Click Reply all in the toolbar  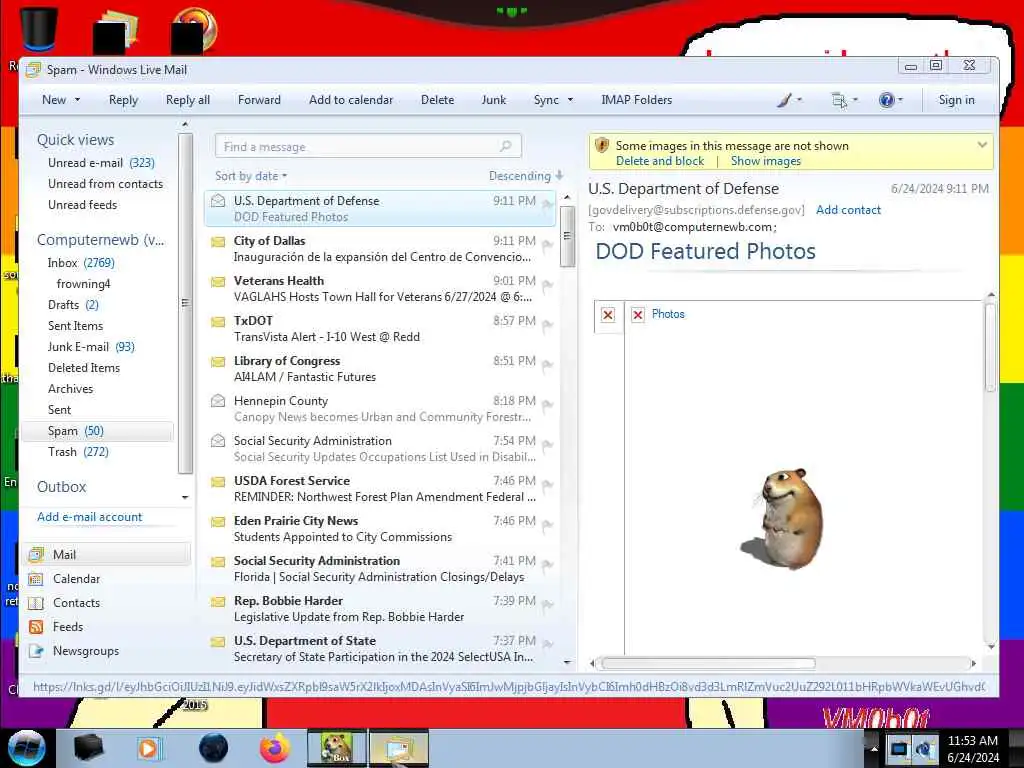(187, 100)
